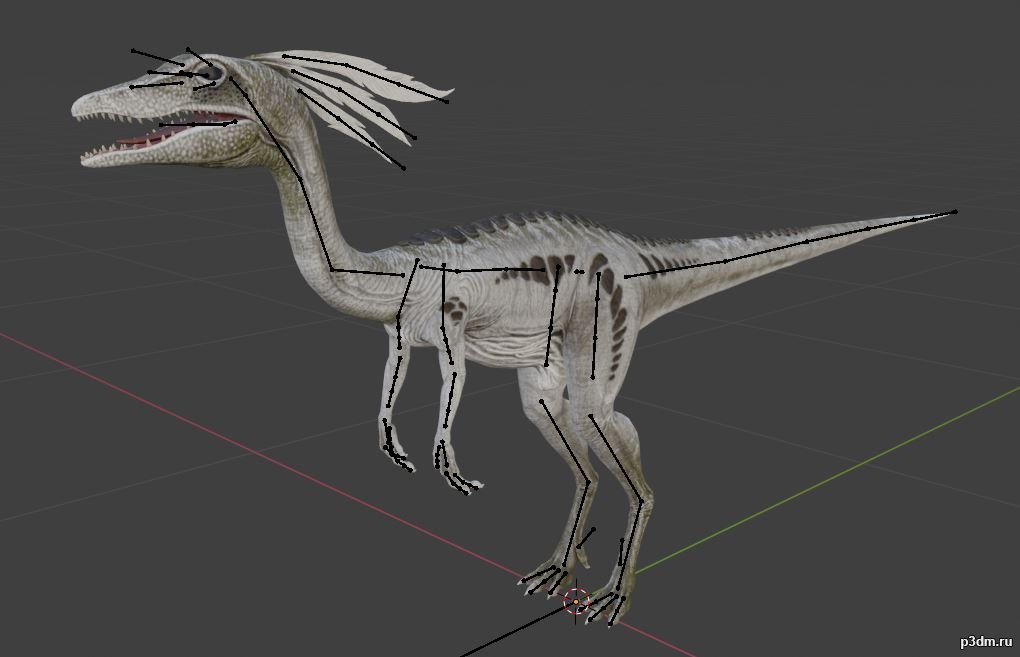Image resolution: width=1020 pixels, height=657 pixels.
Task: Select the forearm bone of the front-most arm
Action: 448,410
